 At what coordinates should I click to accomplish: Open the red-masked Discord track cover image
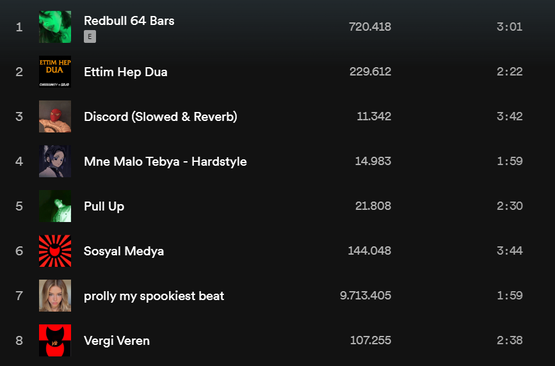point(55,116)
